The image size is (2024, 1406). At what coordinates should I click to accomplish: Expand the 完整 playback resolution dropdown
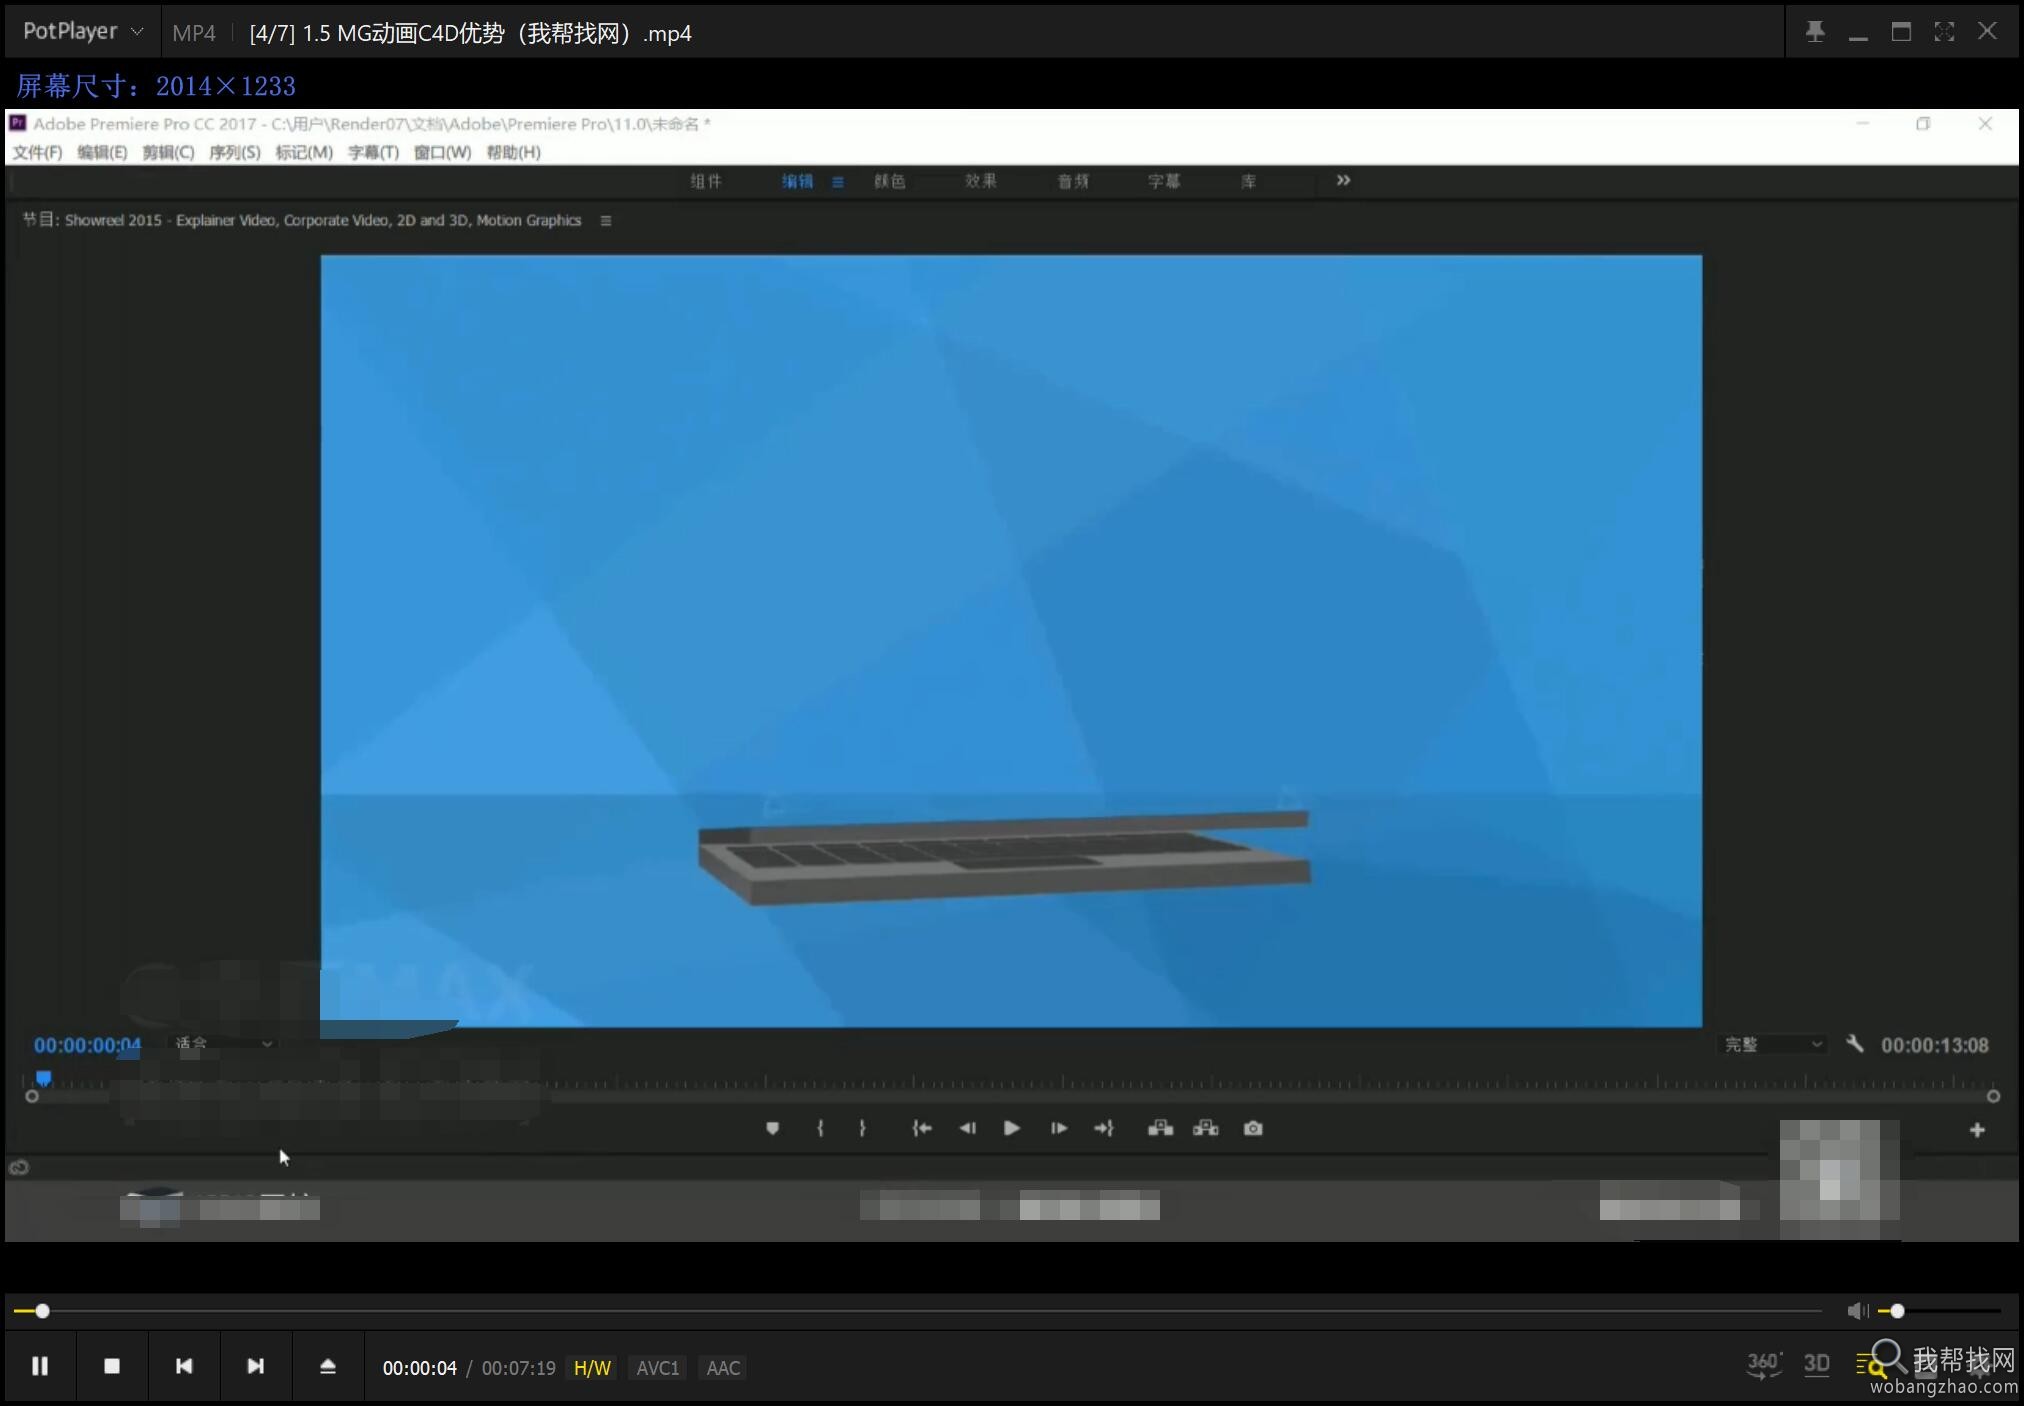(1773, 1044)
